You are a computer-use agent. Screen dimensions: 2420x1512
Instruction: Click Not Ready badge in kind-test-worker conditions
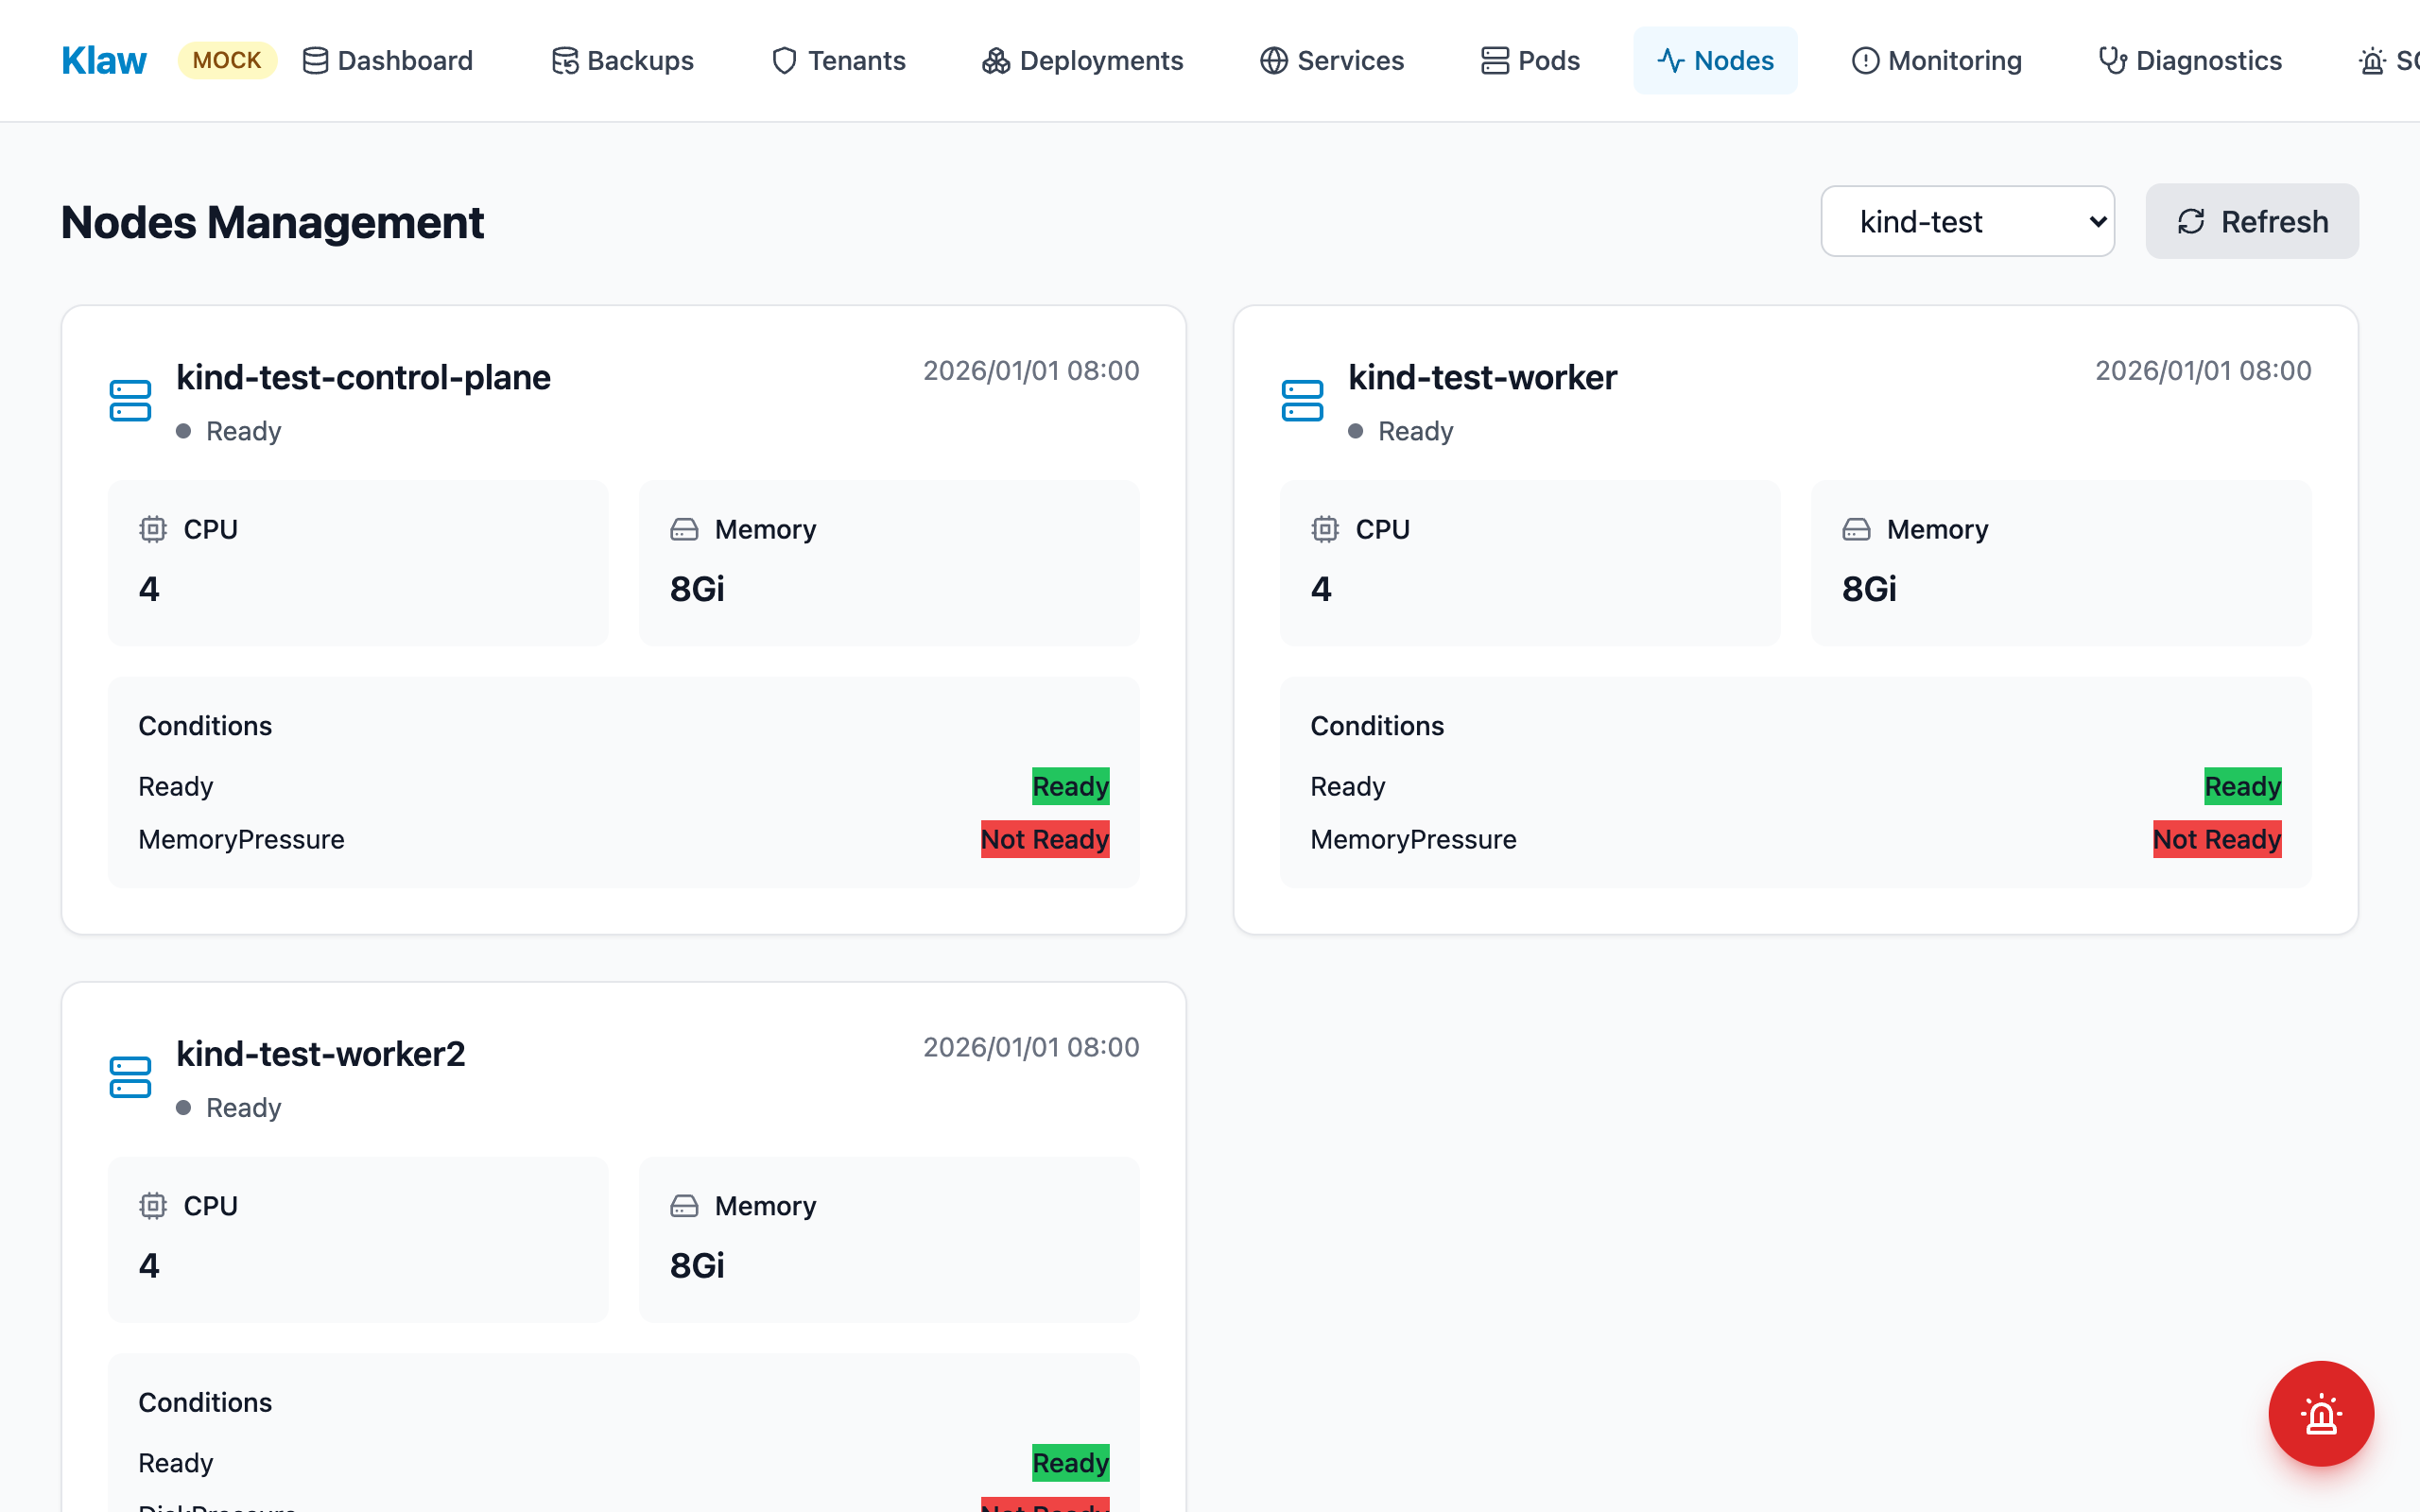[2217, 839]
